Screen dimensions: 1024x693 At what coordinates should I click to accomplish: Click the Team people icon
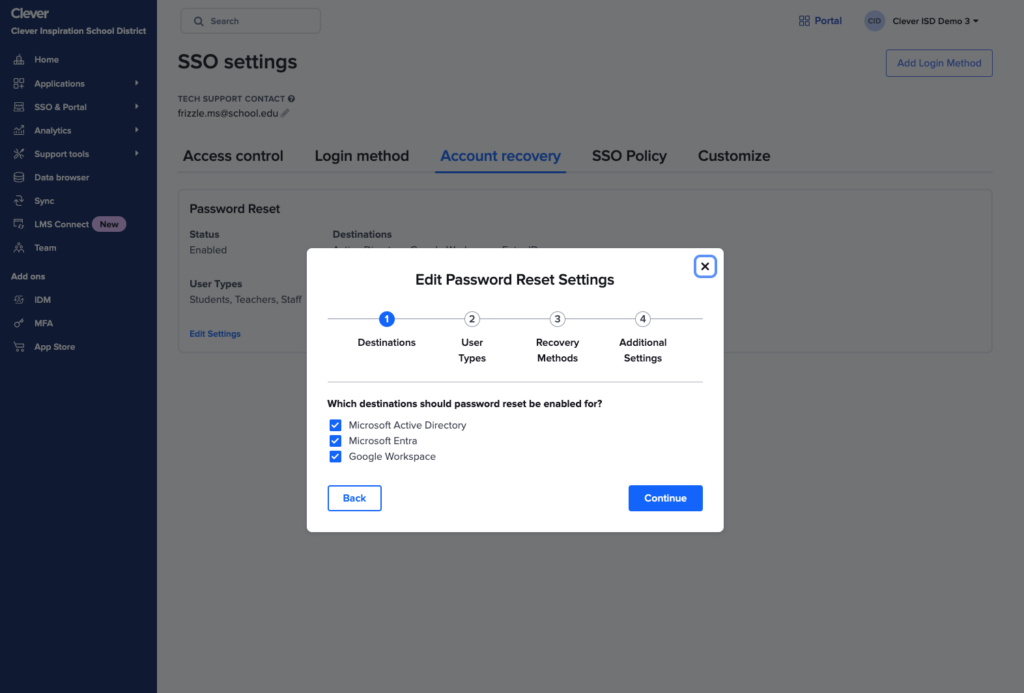pos(19,248)
